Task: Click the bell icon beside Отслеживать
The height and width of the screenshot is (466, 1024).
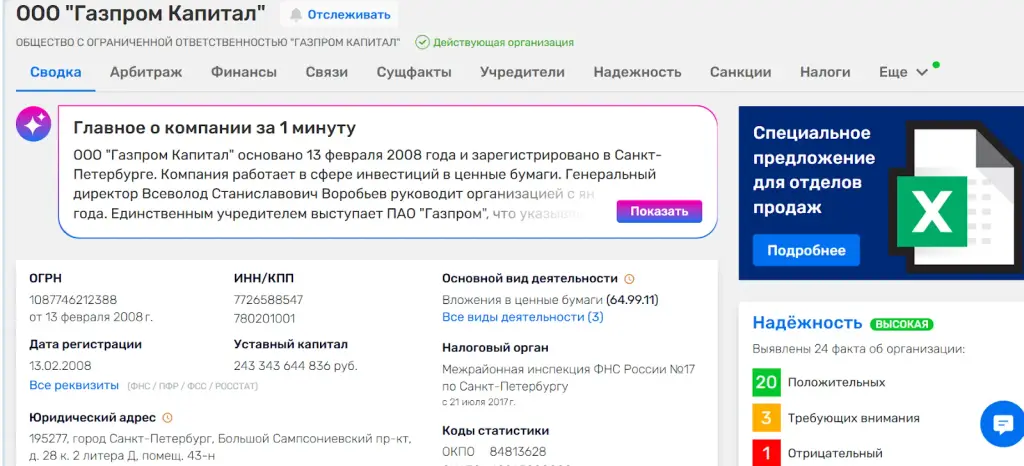Action: (296, 14)
